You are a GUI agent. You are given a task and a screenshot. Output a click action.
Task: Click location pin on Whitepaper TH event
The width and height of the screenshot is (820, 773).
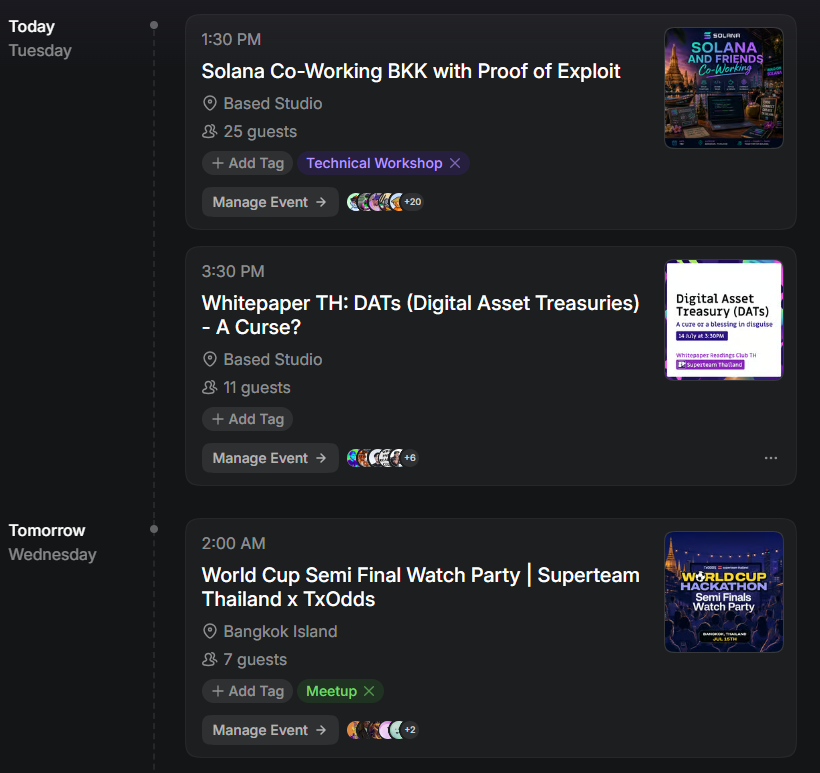[x=210, y=360]
